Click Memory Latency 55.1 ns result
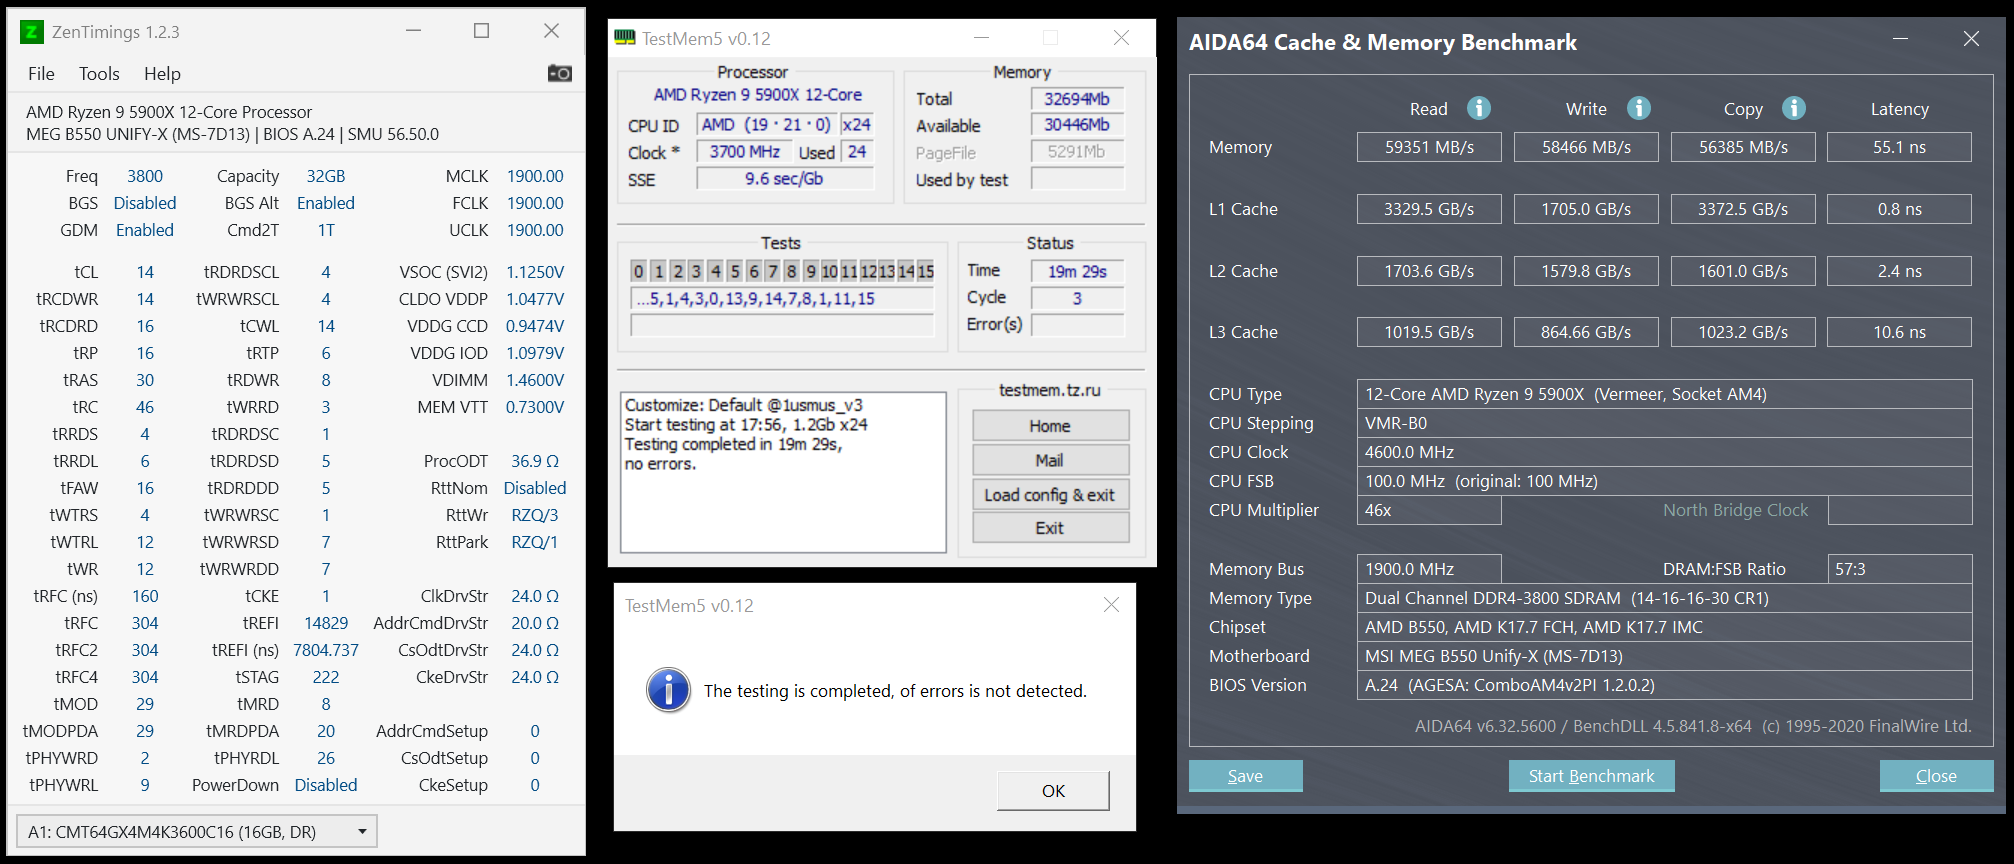The image size is (2014, 864). click(1899, 147)
